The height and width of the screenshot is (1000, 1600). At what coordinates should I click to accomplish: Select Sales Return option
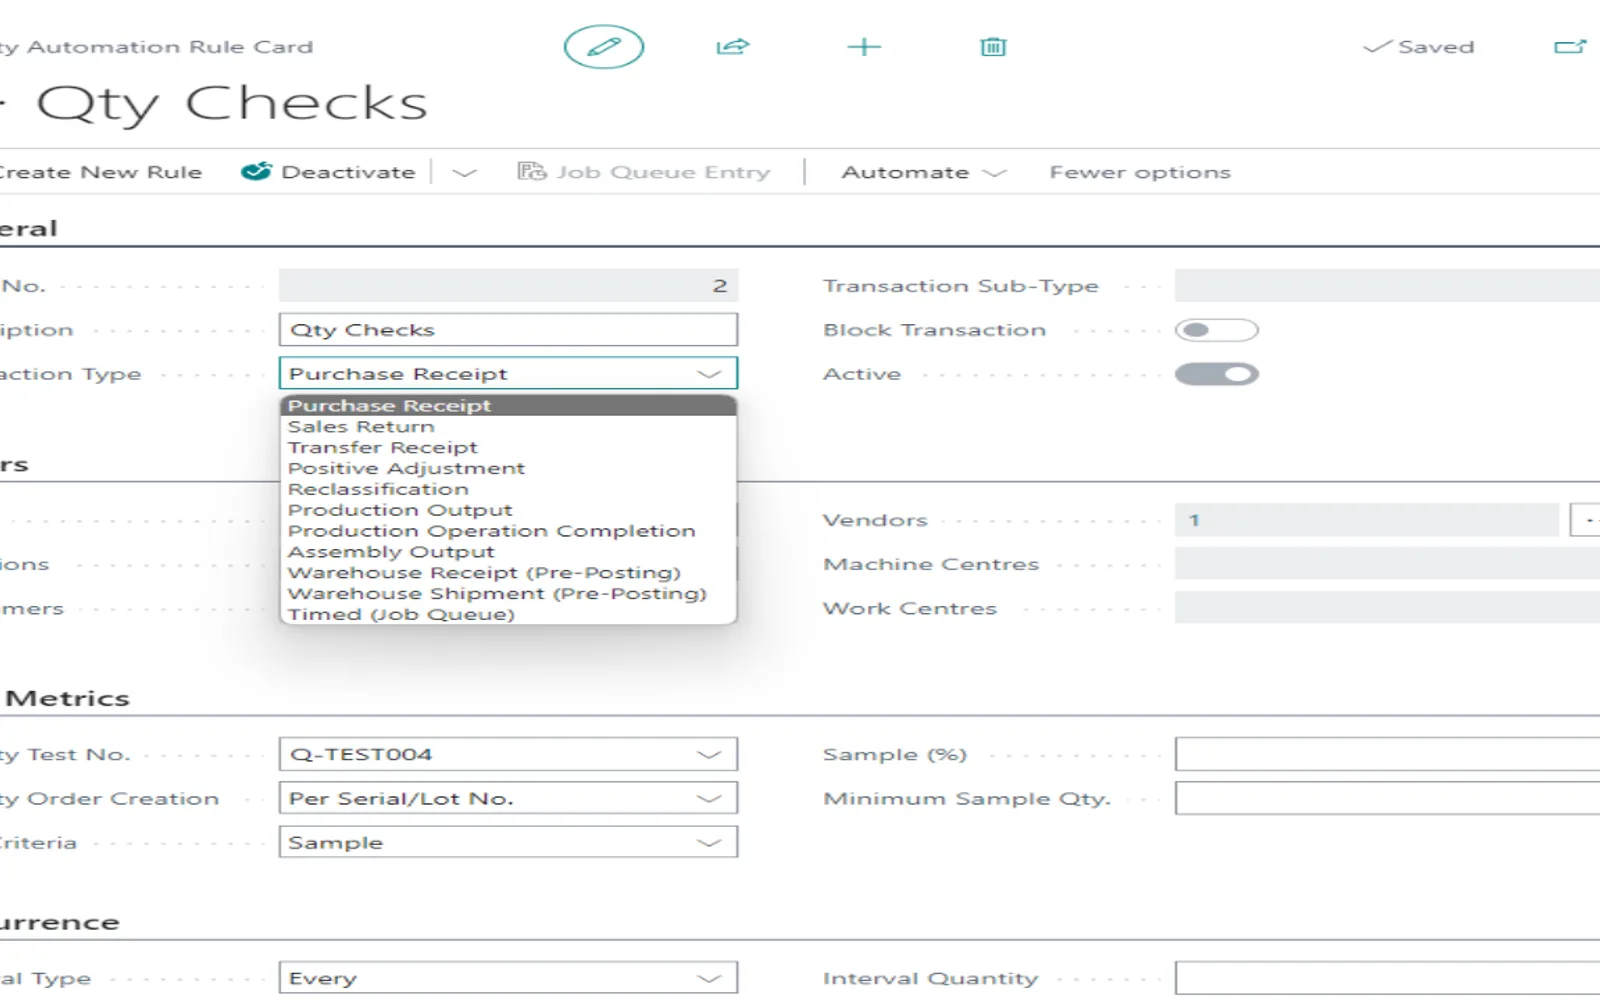pyautogui.click(x=508, y=427)
